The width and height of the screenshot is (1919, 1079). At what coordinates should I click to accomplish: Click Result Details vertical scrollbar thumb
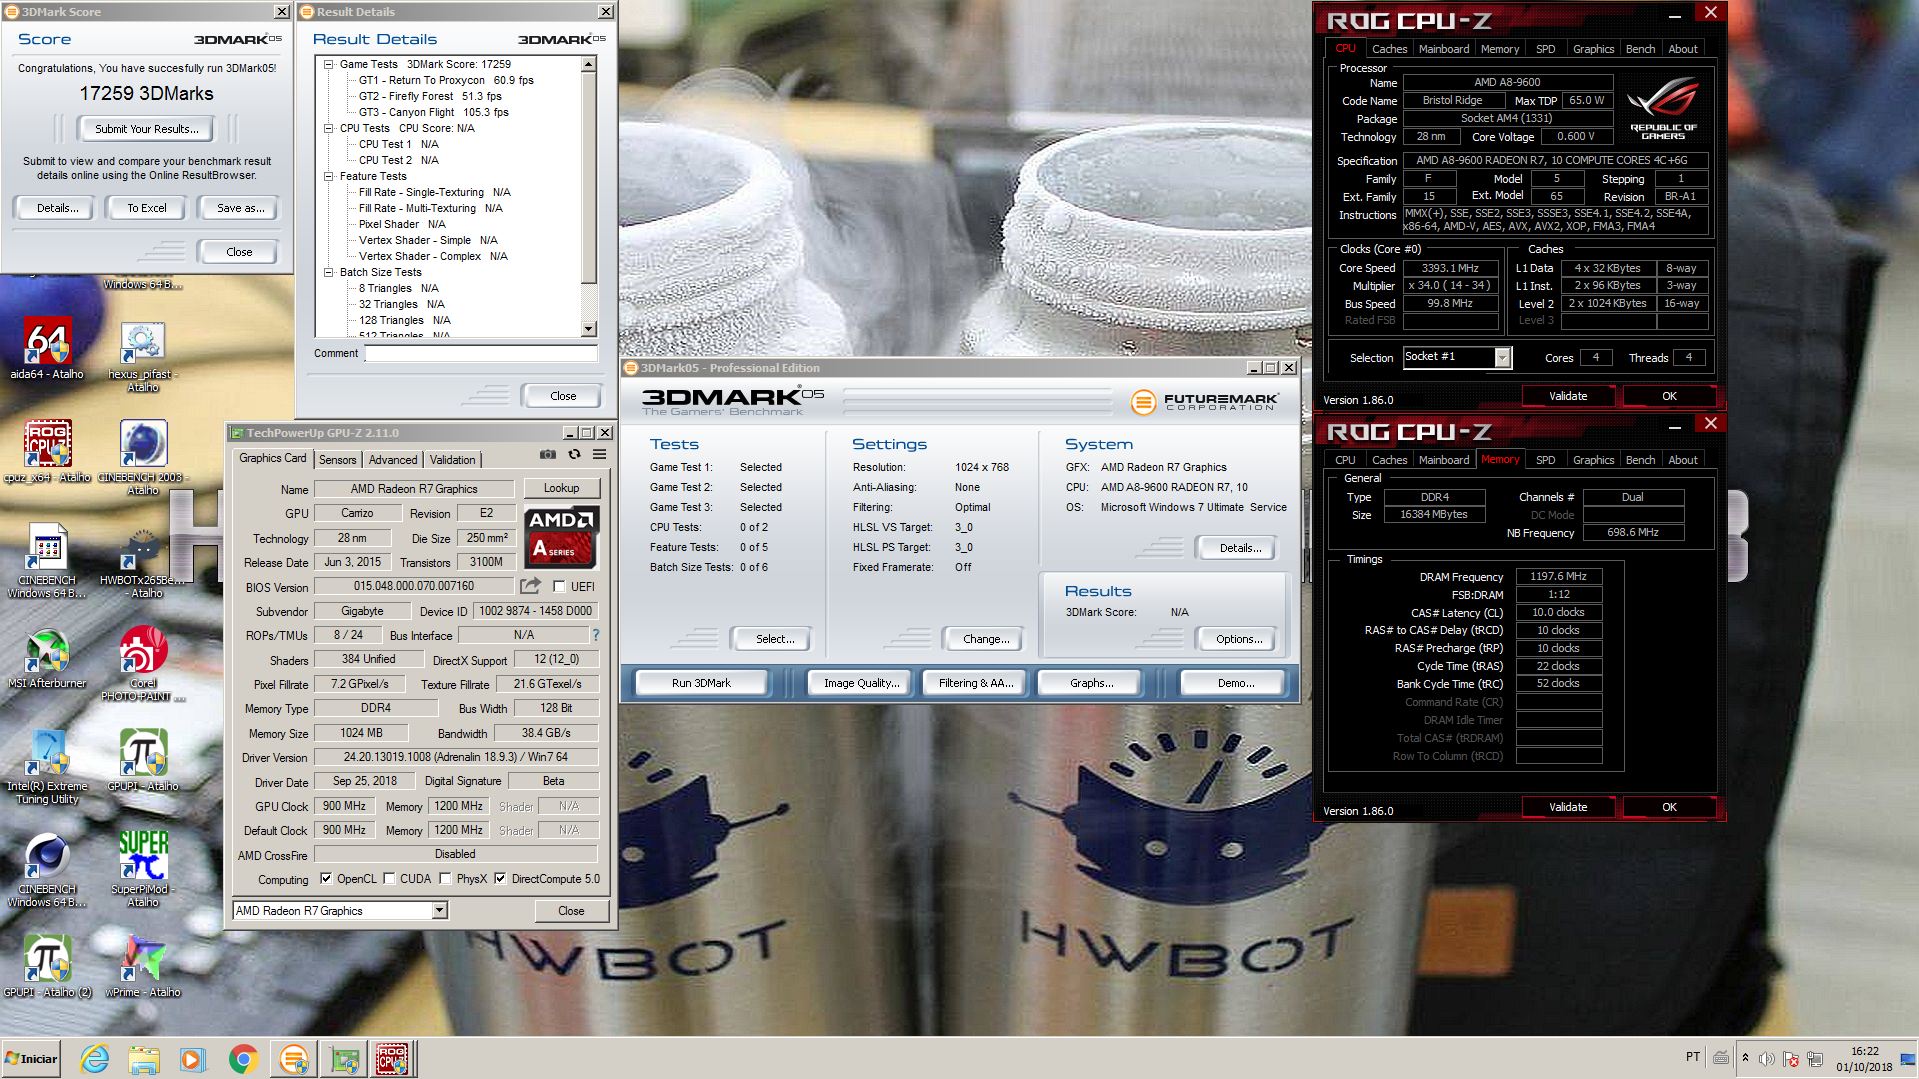pyautogui.click(x=588, y=178)
